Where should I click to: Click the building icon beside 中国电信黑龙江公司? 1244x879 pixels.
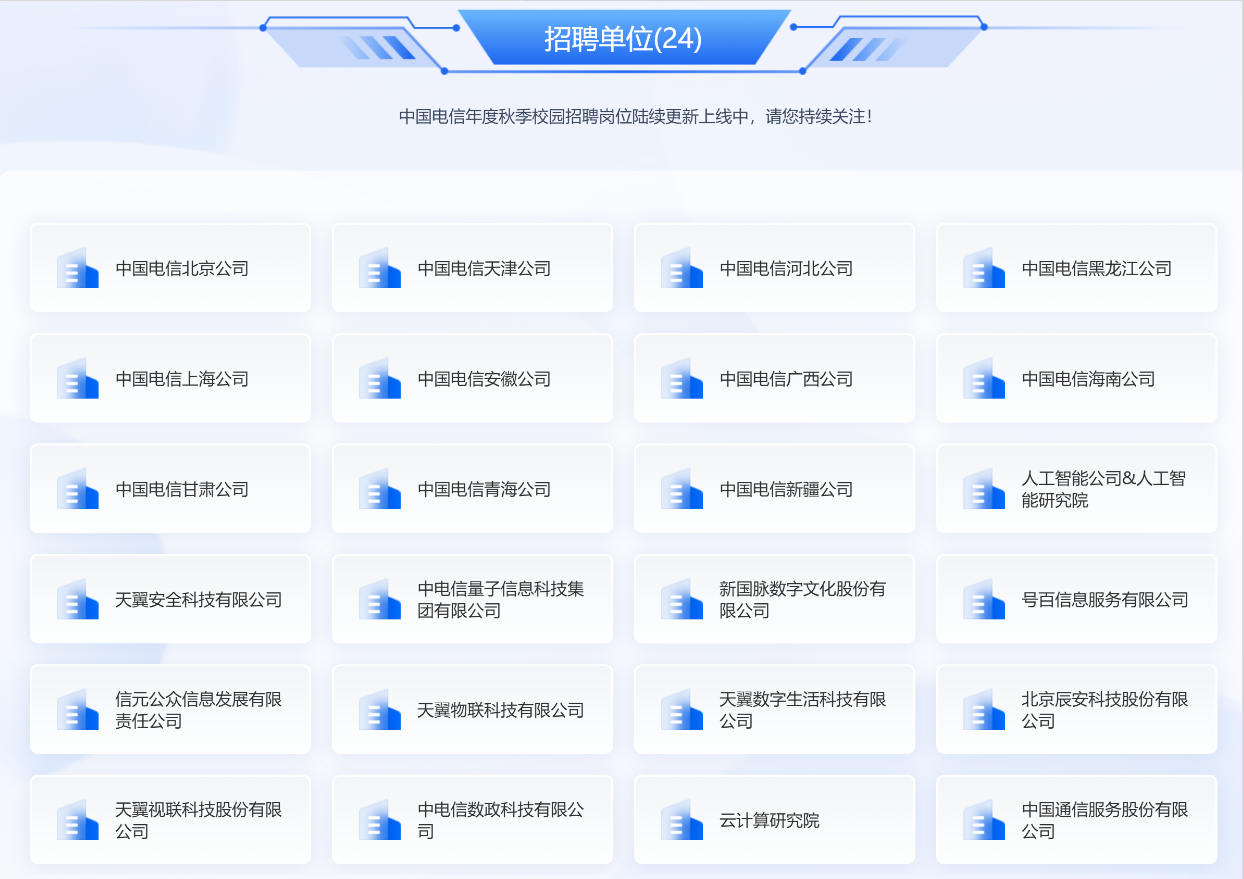click(984, 268)
